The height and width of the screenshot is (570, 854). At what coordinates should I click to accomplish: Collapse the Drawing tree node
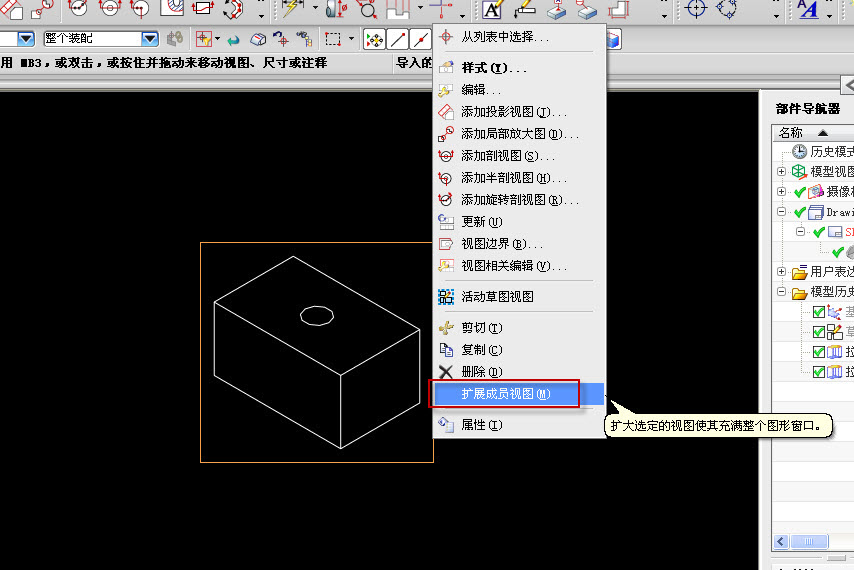tap(781, 212)
